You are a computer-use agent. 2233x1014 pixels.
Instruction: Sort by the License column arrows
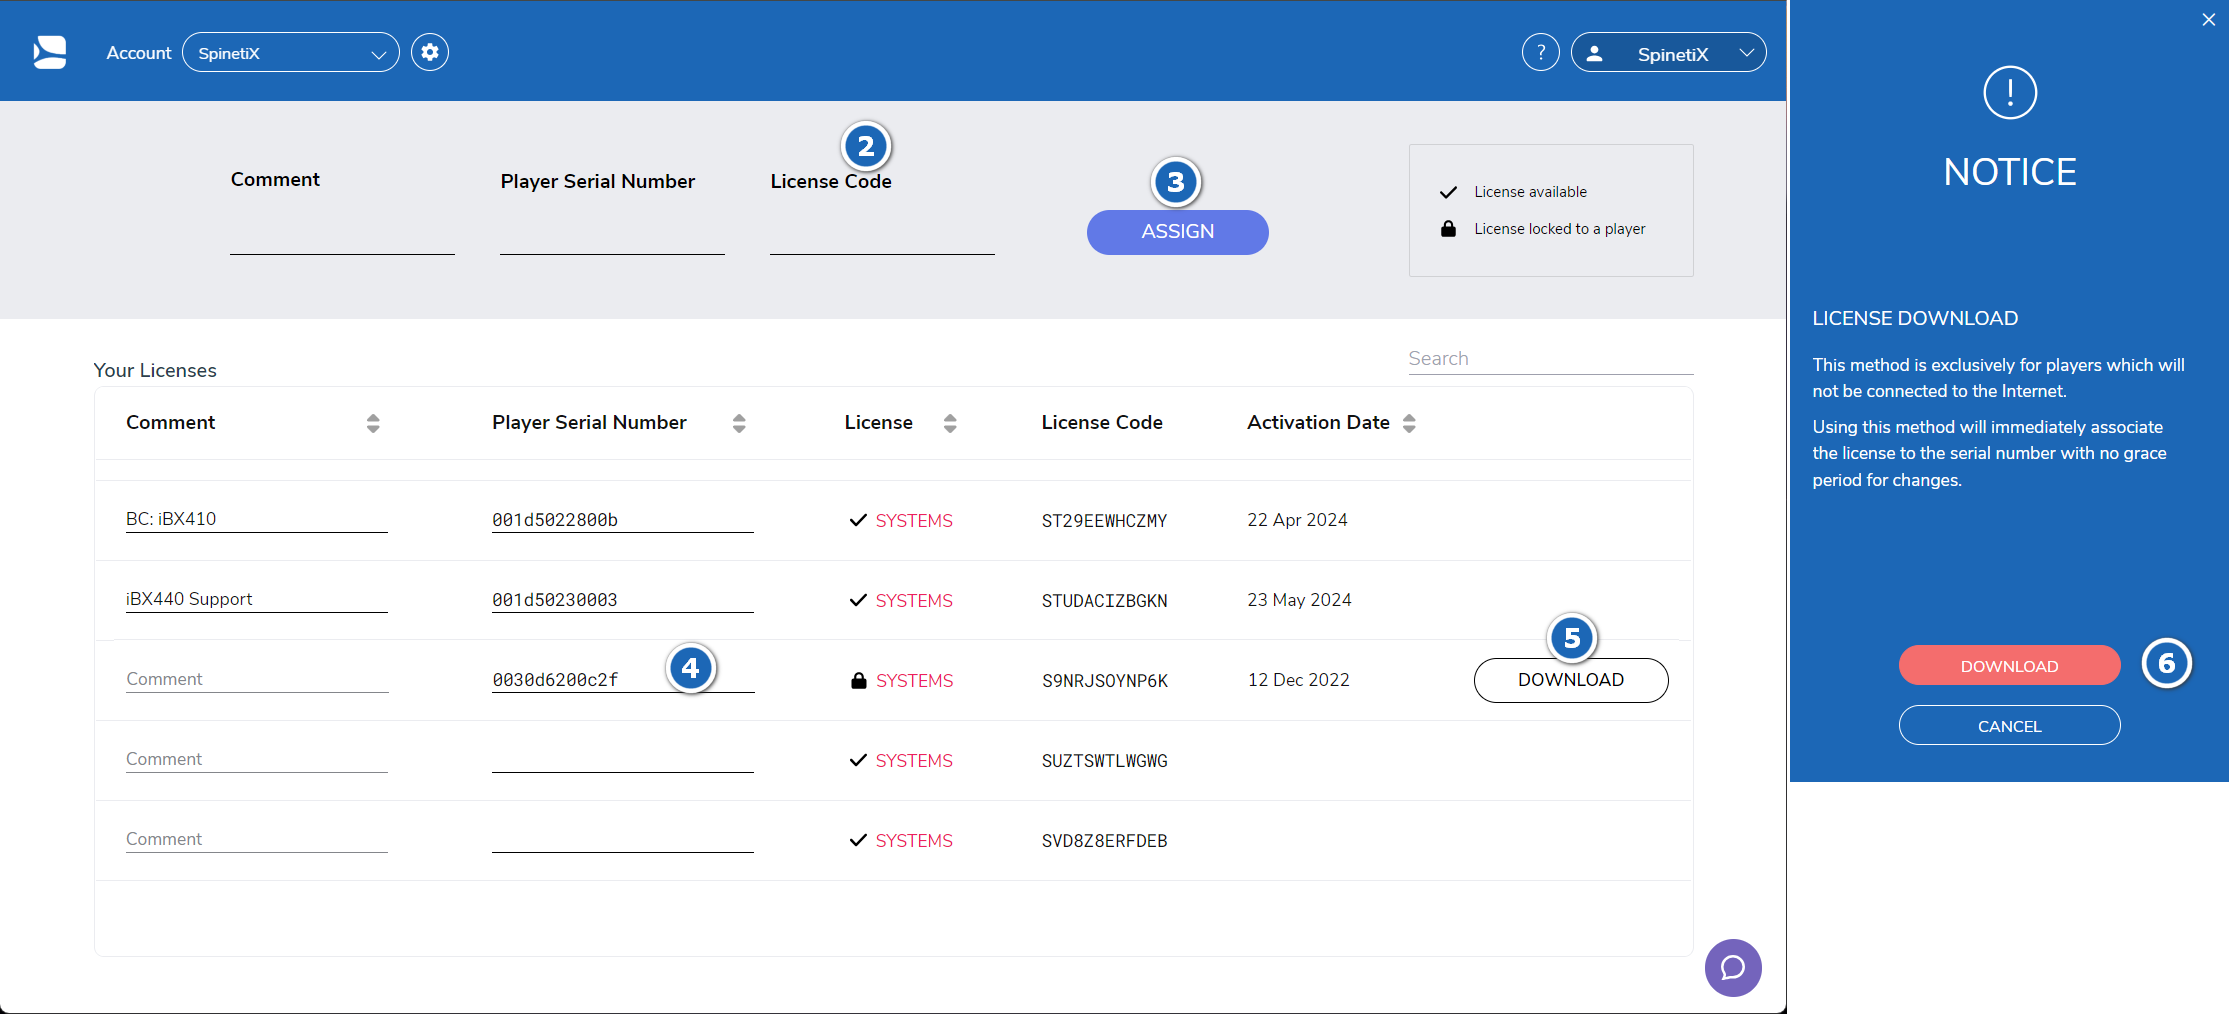(950, 423)
